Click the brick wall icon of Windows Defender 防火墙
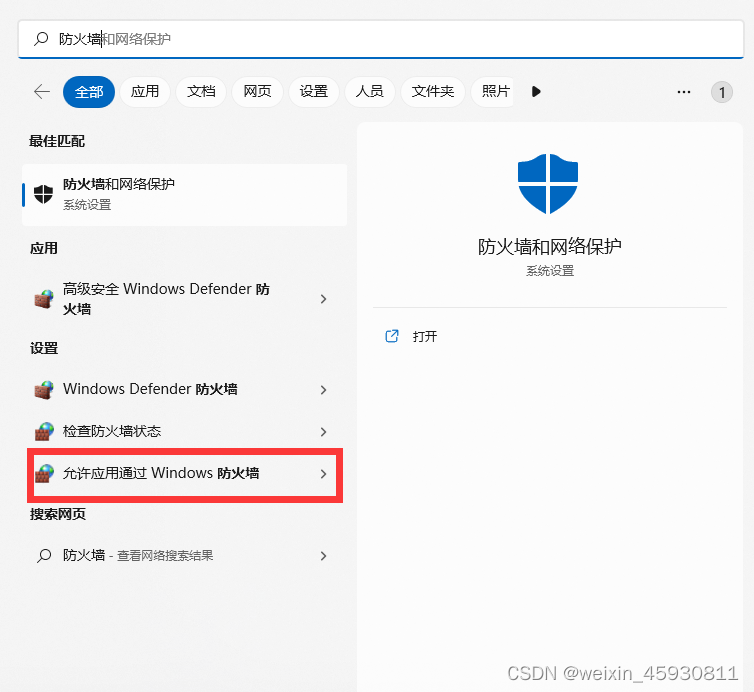754x692 pixels. (44, 390)
